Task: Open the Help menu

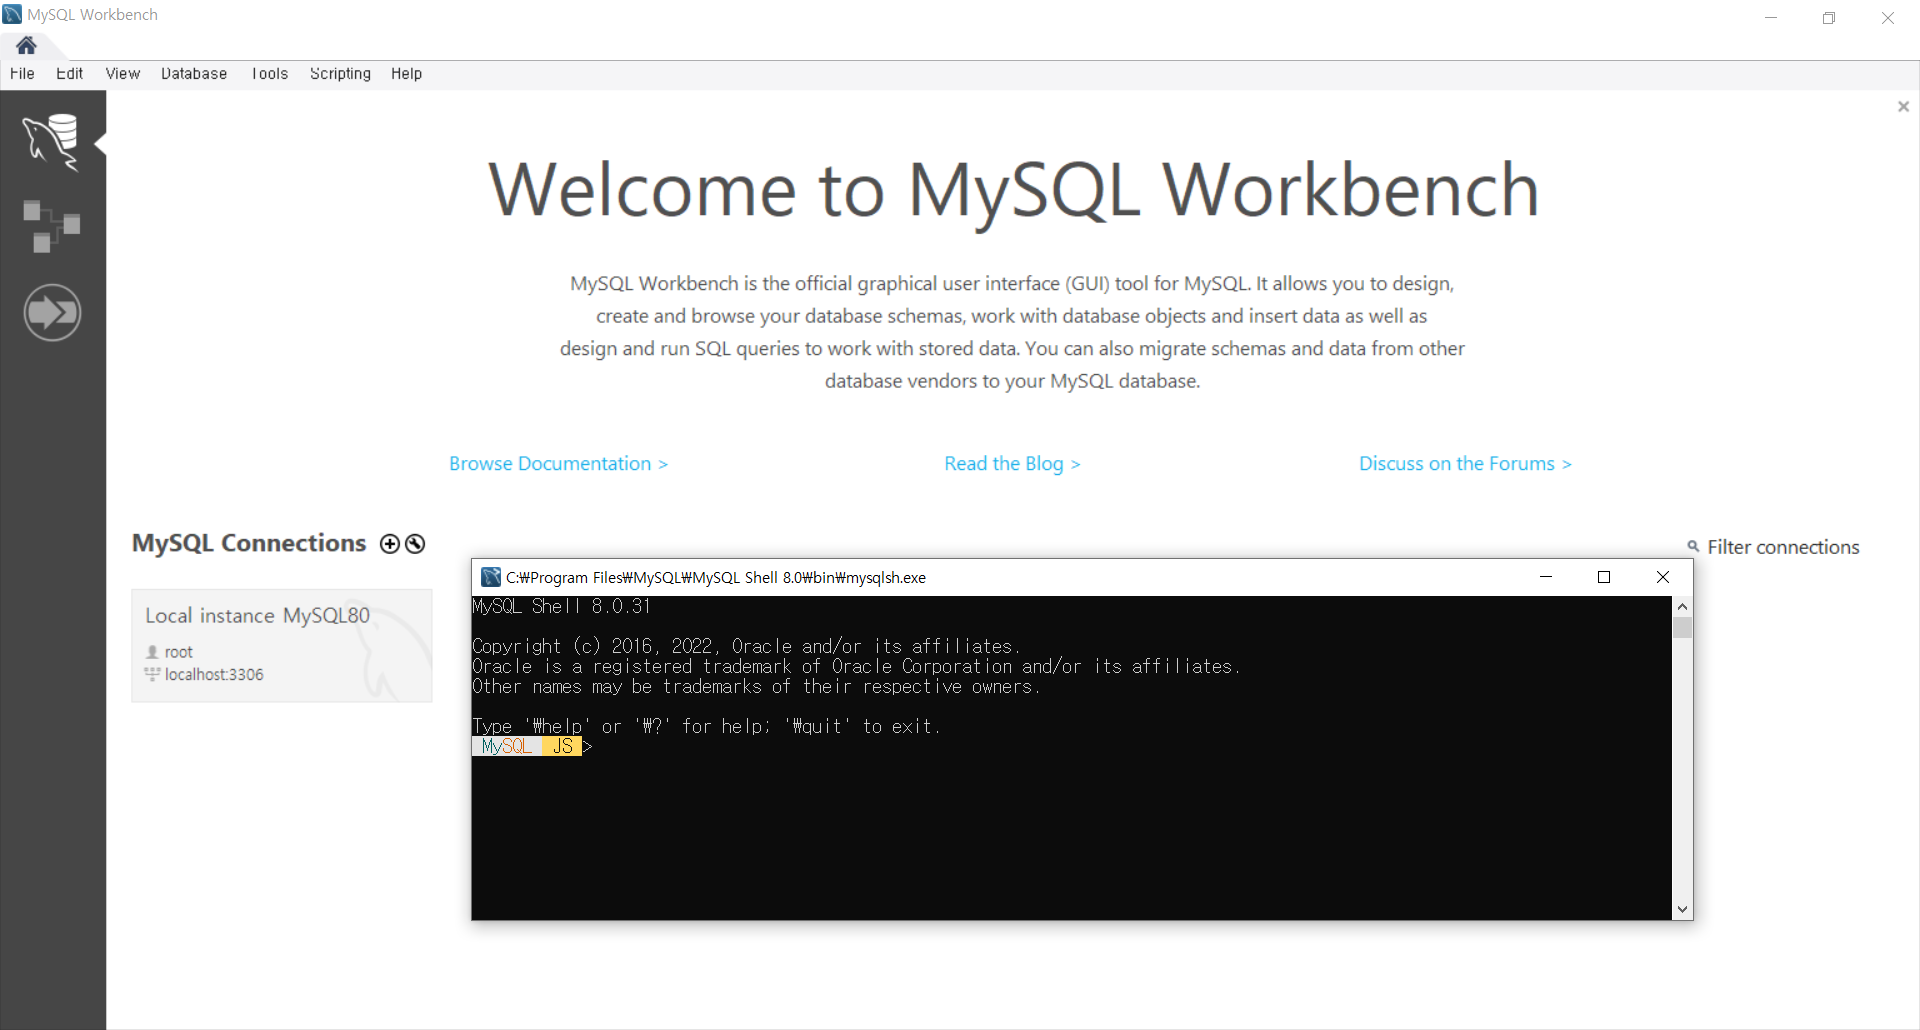Action: click(406, 74)
